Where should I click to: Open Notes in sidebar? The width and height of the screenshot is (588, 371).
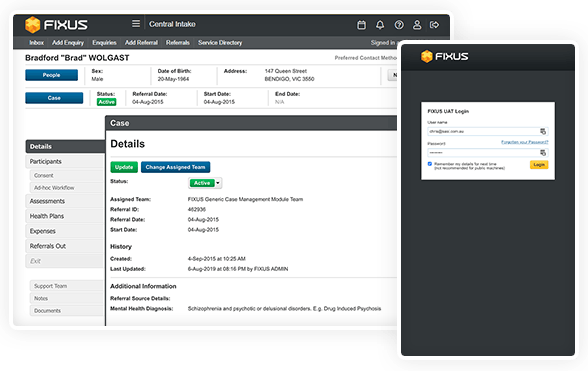(x=67, y=298)
